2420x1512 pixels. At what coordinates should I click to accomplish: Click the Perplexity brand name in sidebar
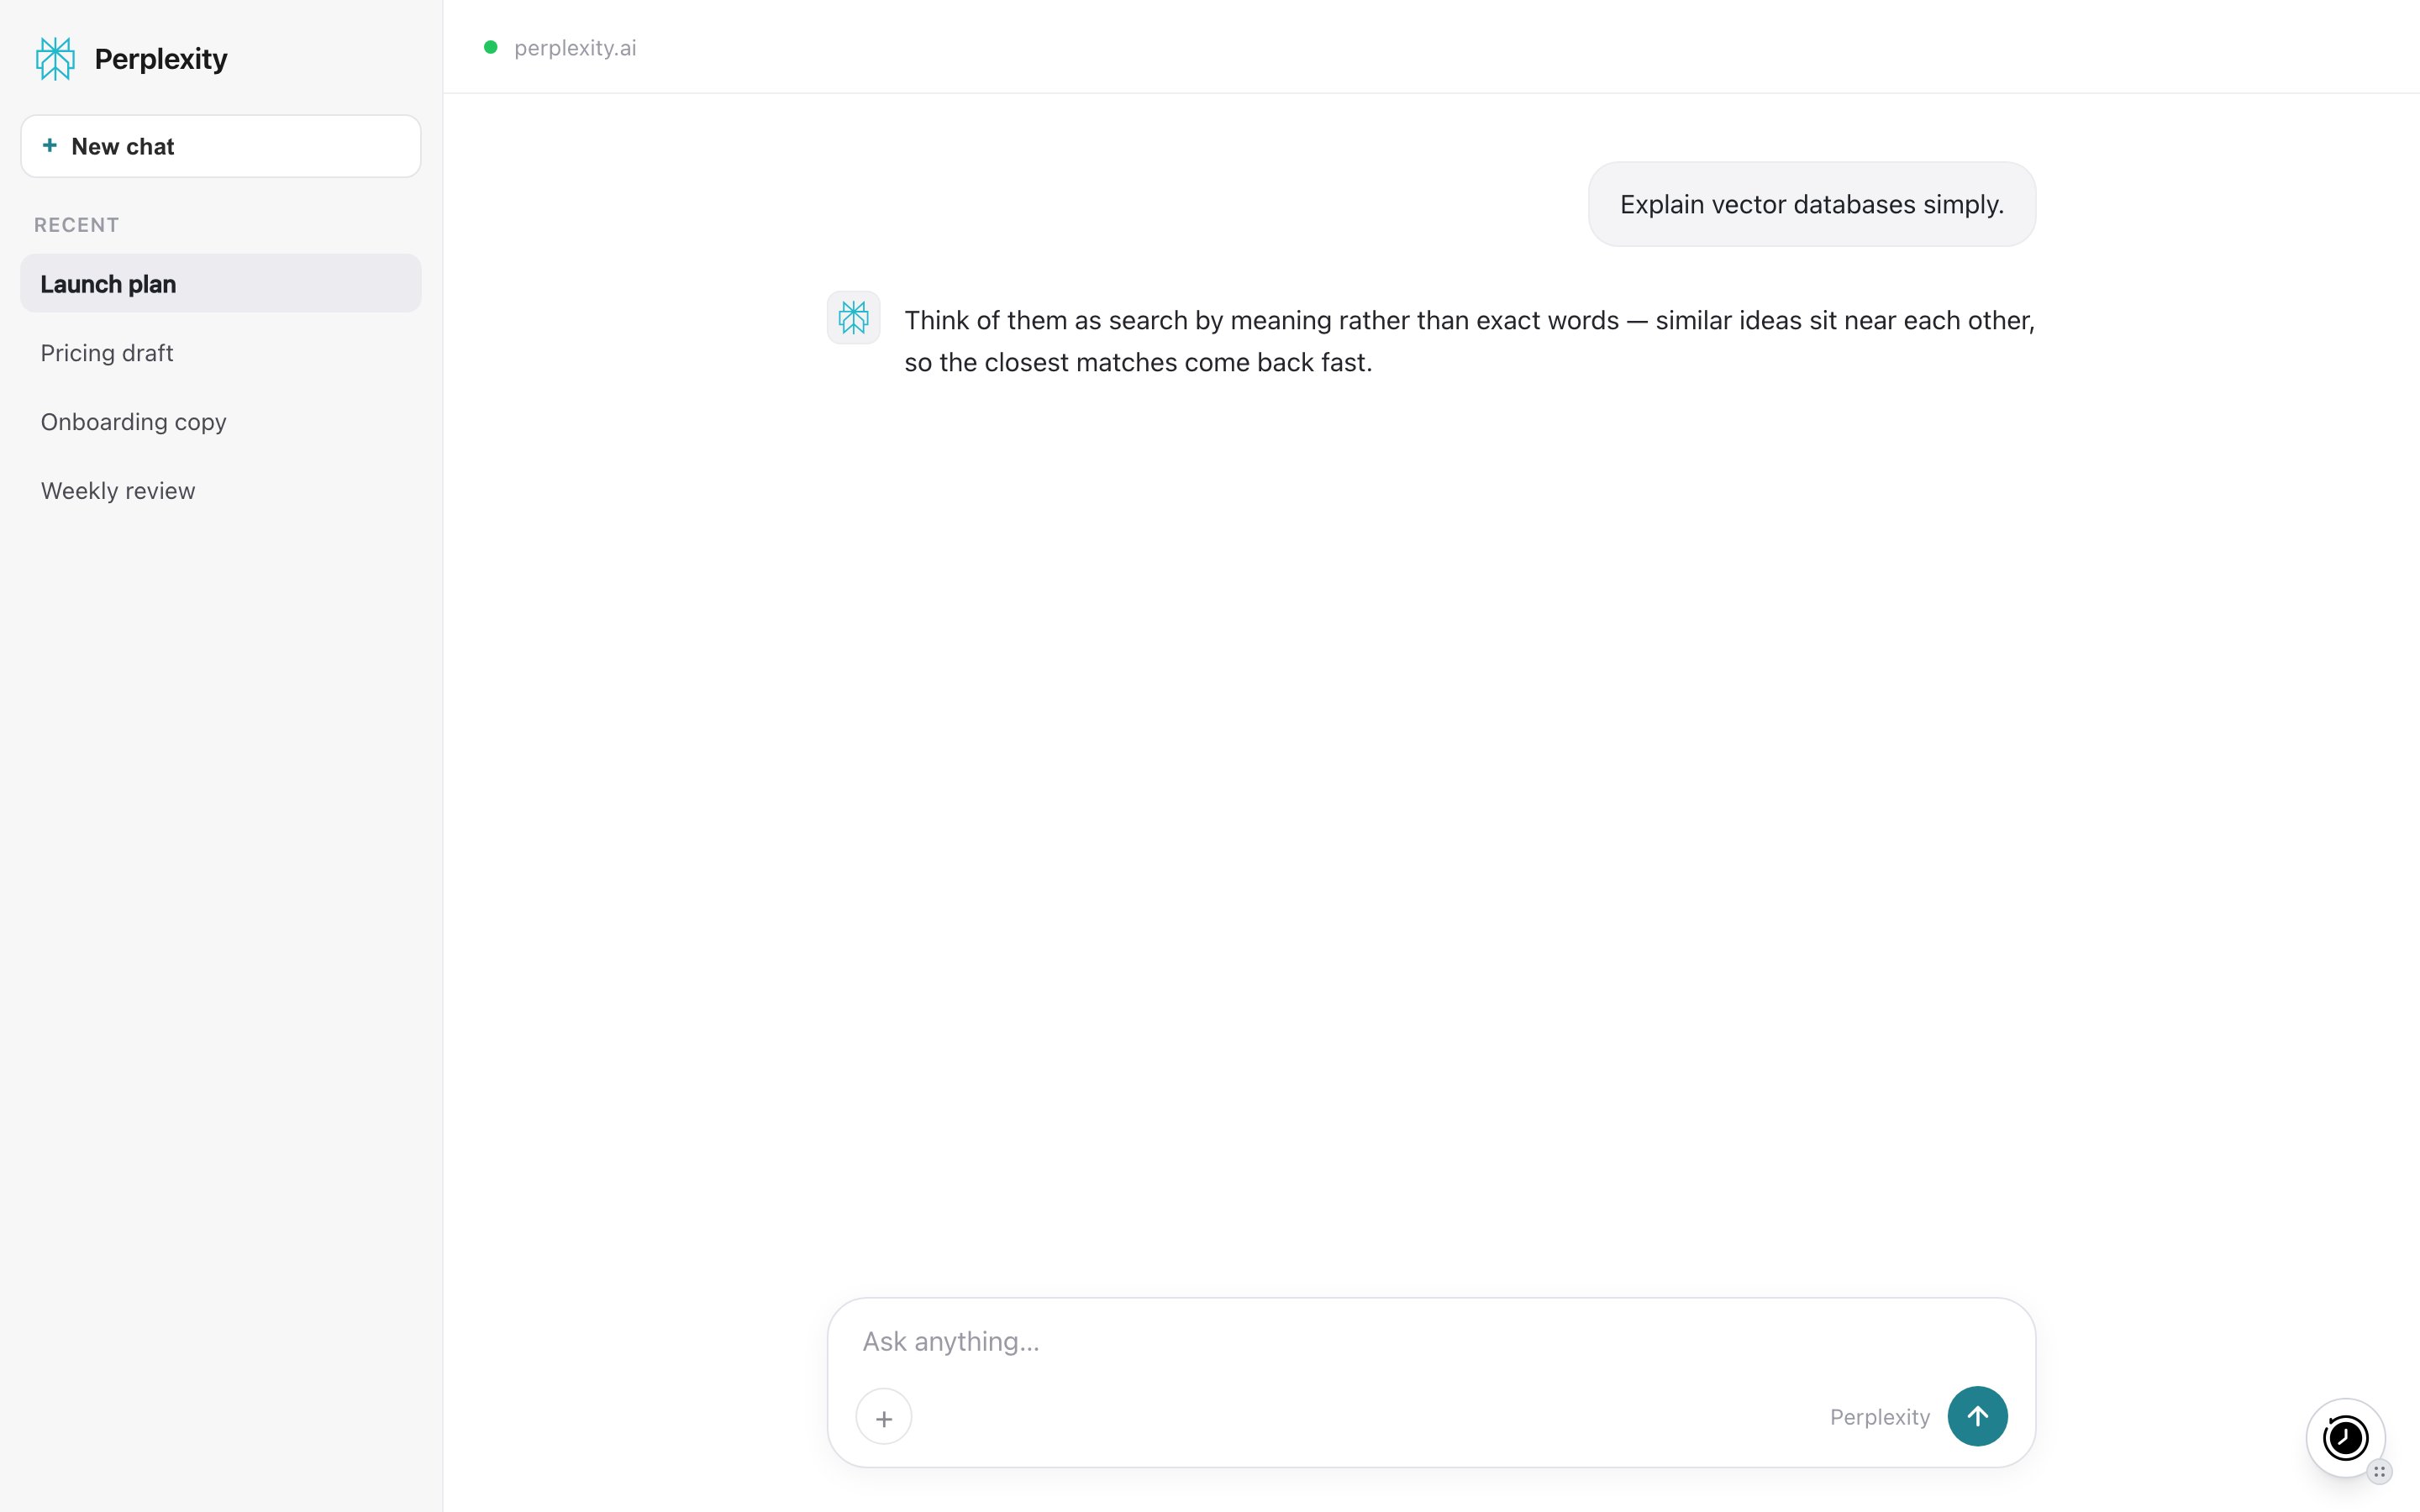coord(161,59)
